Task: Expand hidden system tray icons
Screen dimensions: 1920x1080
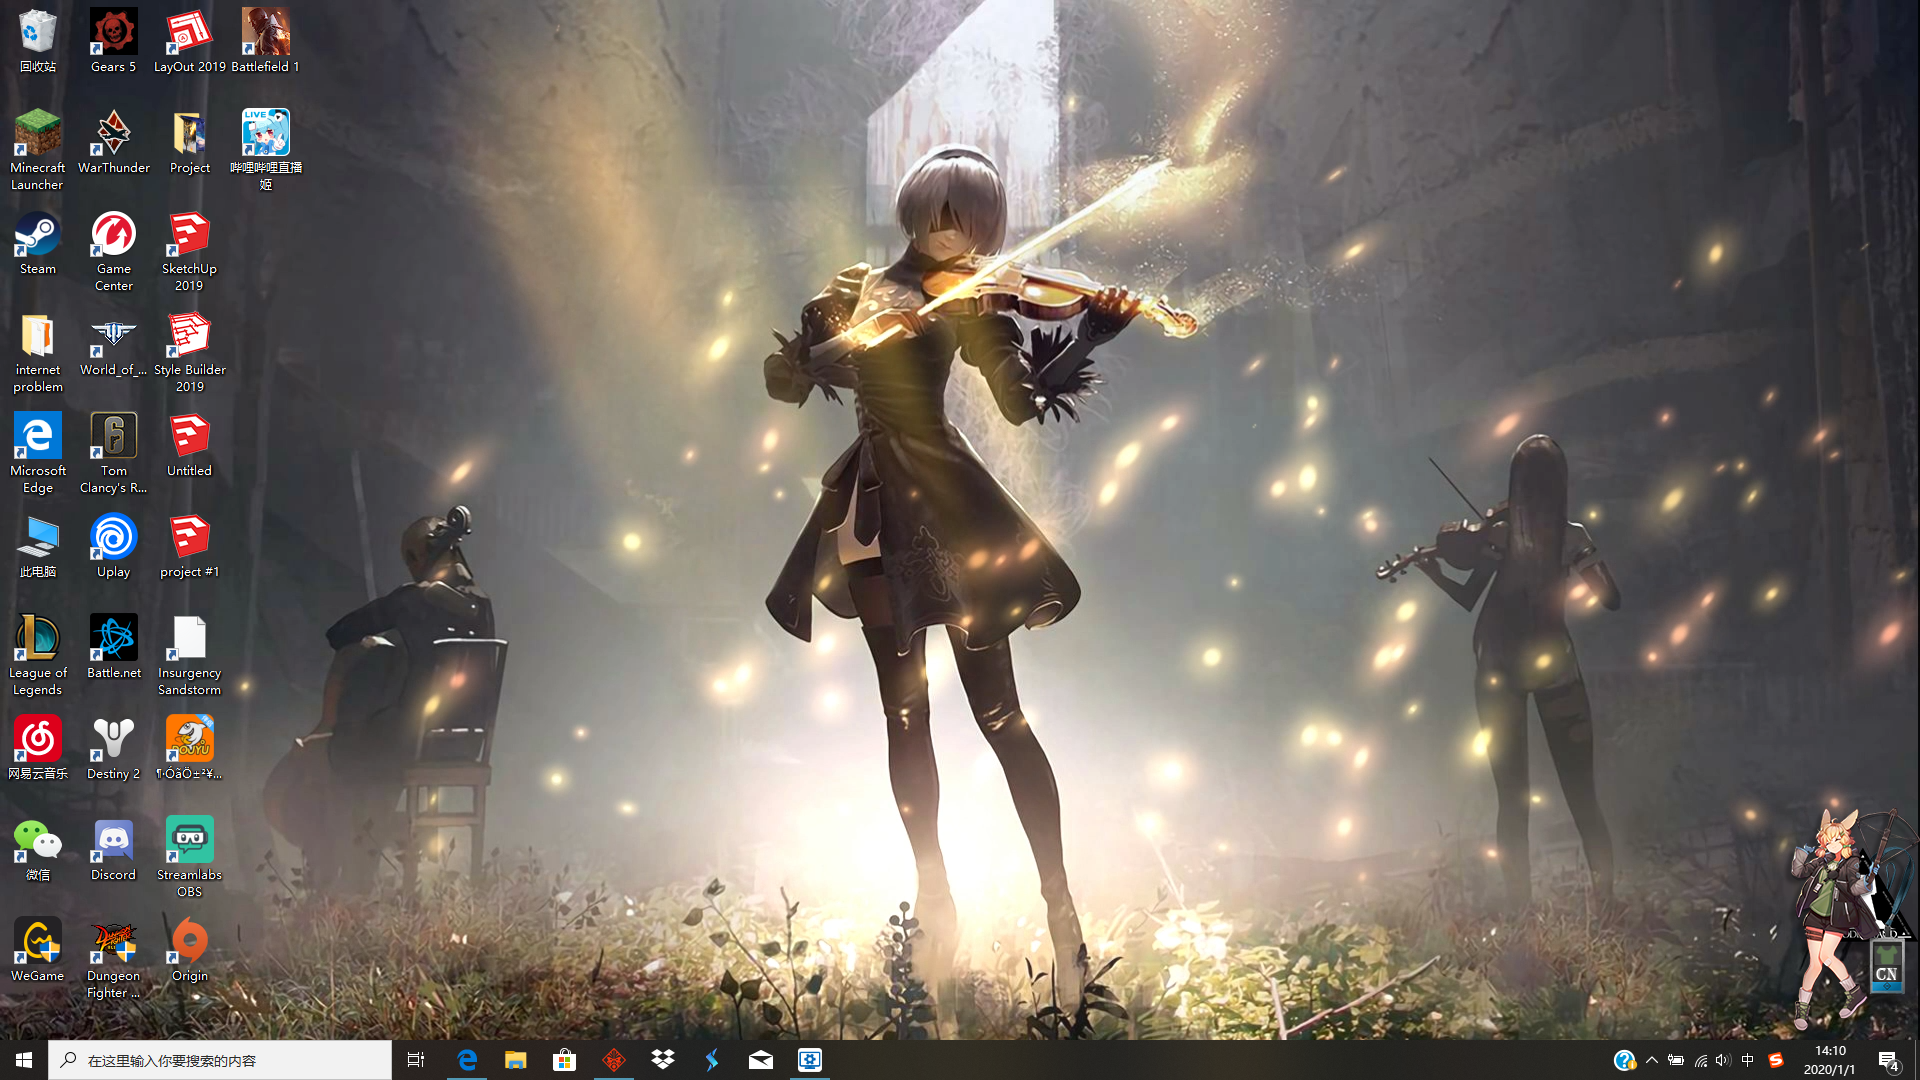Action: click(1652, 1059)
